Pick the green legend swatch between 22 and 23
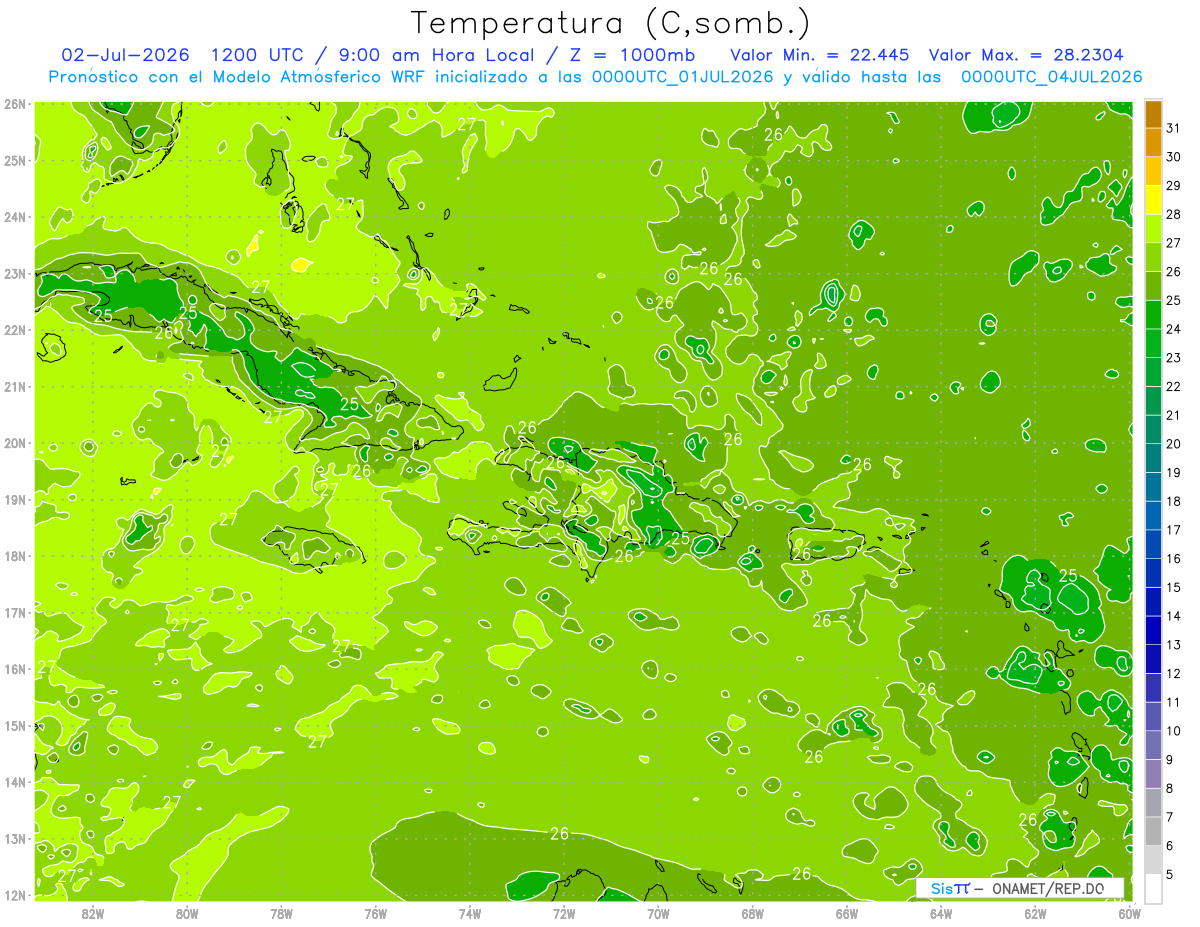 (x=1153, y=373)
